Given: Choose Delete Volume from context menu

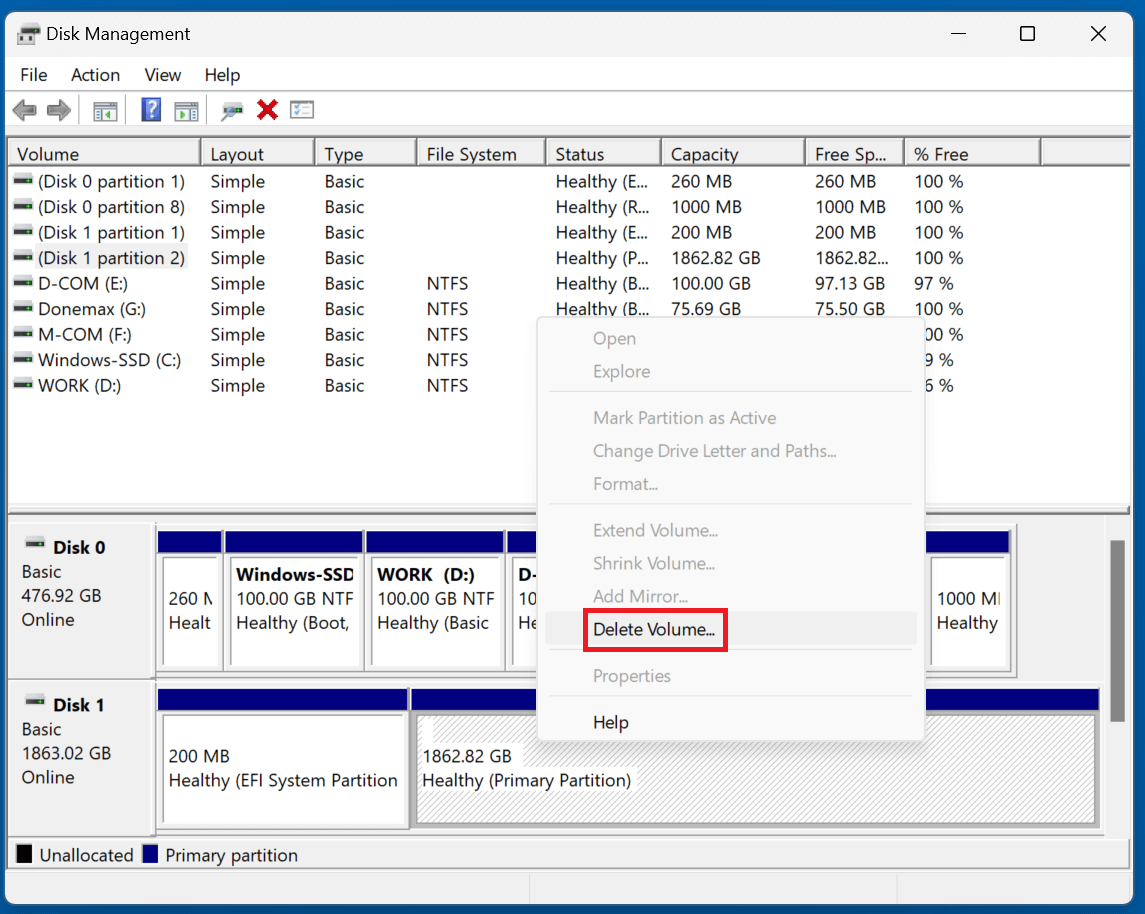Looking at the screenshot, I should [655, 629].
